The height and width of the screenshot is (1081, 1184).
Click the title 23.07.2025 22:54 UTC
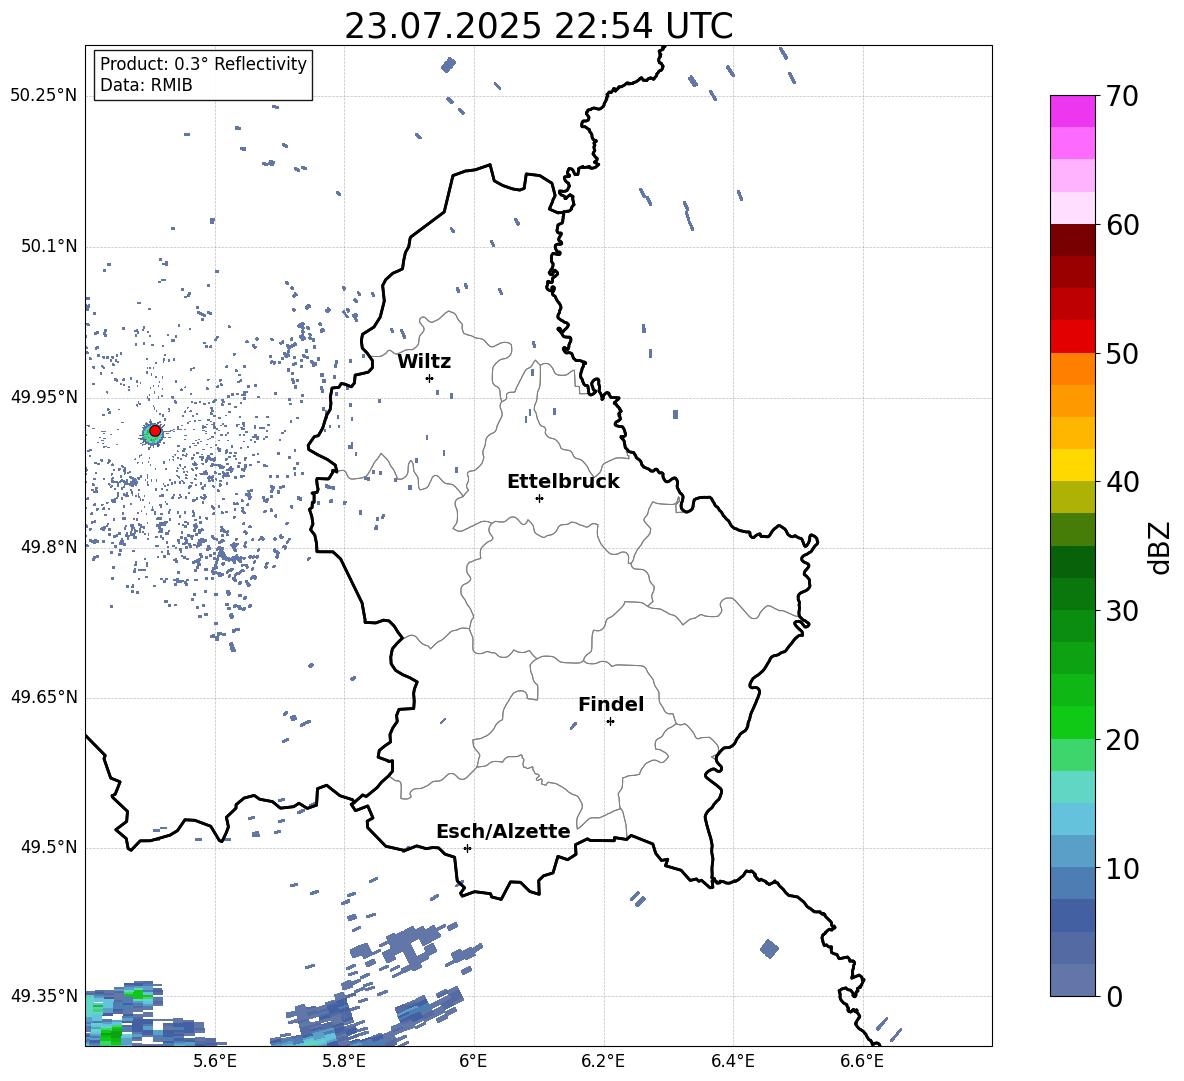[x=538, y=26]
